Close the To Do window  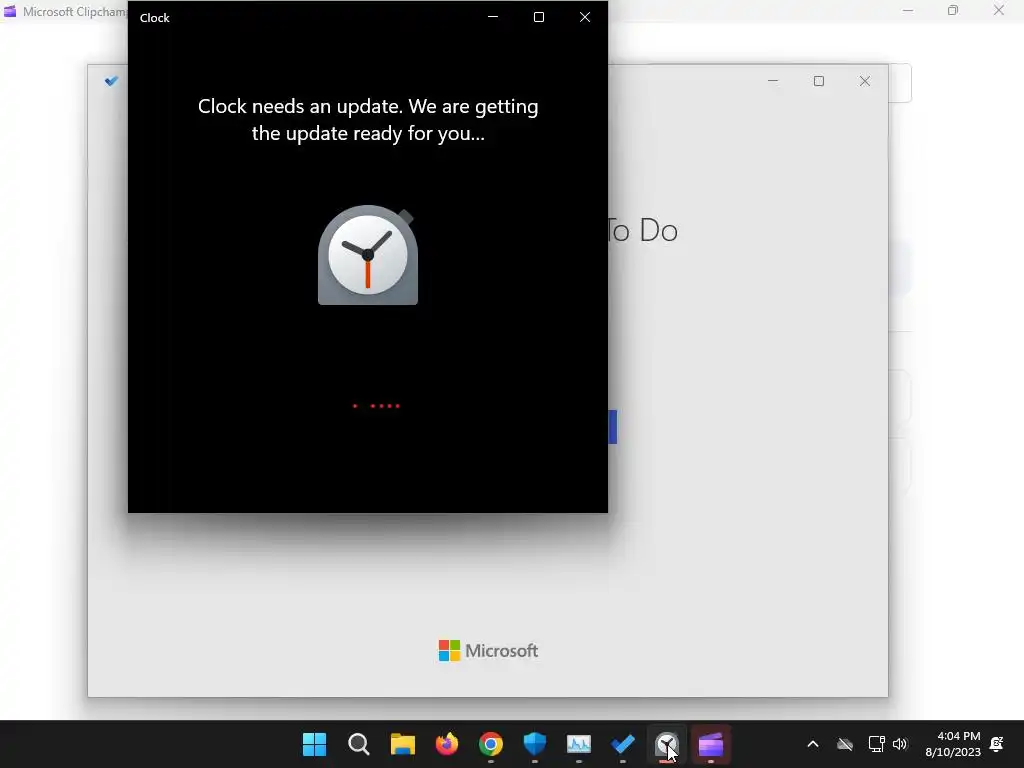coord(865,81)
